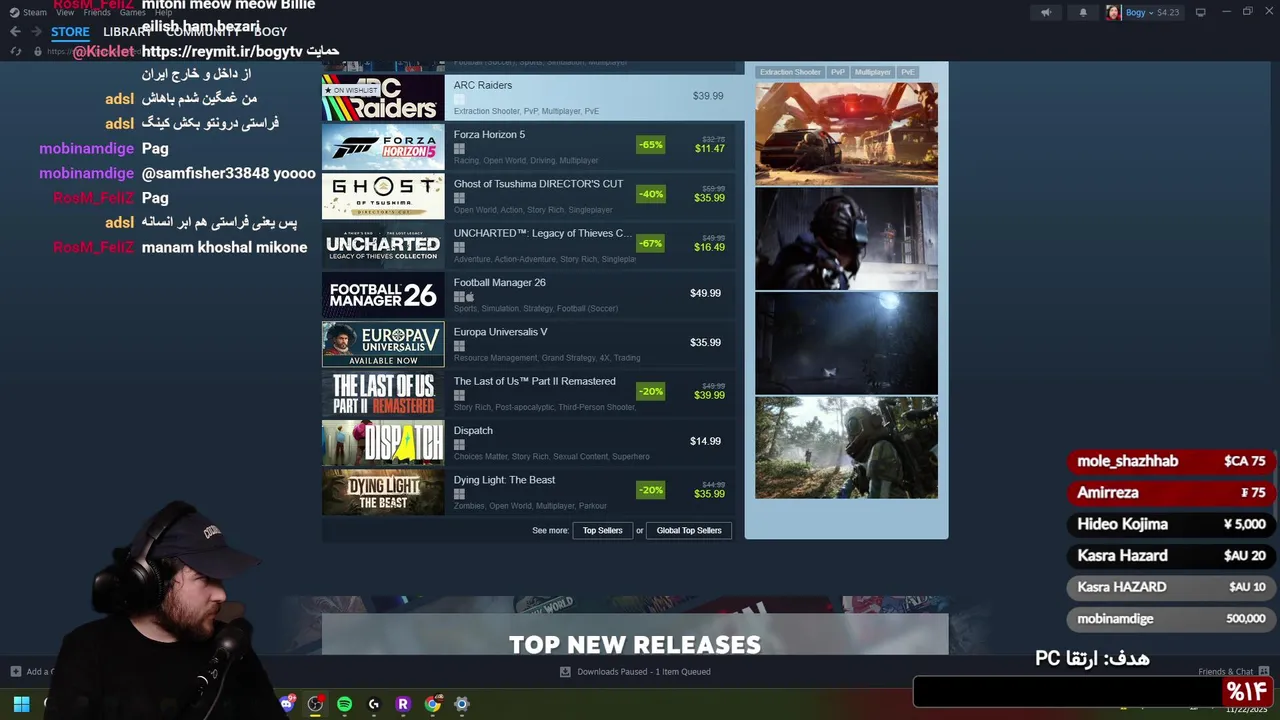Screen dimensions: 1280x720
Task: Click Football Manager 26 capsule image
Action: pos(383,295)
